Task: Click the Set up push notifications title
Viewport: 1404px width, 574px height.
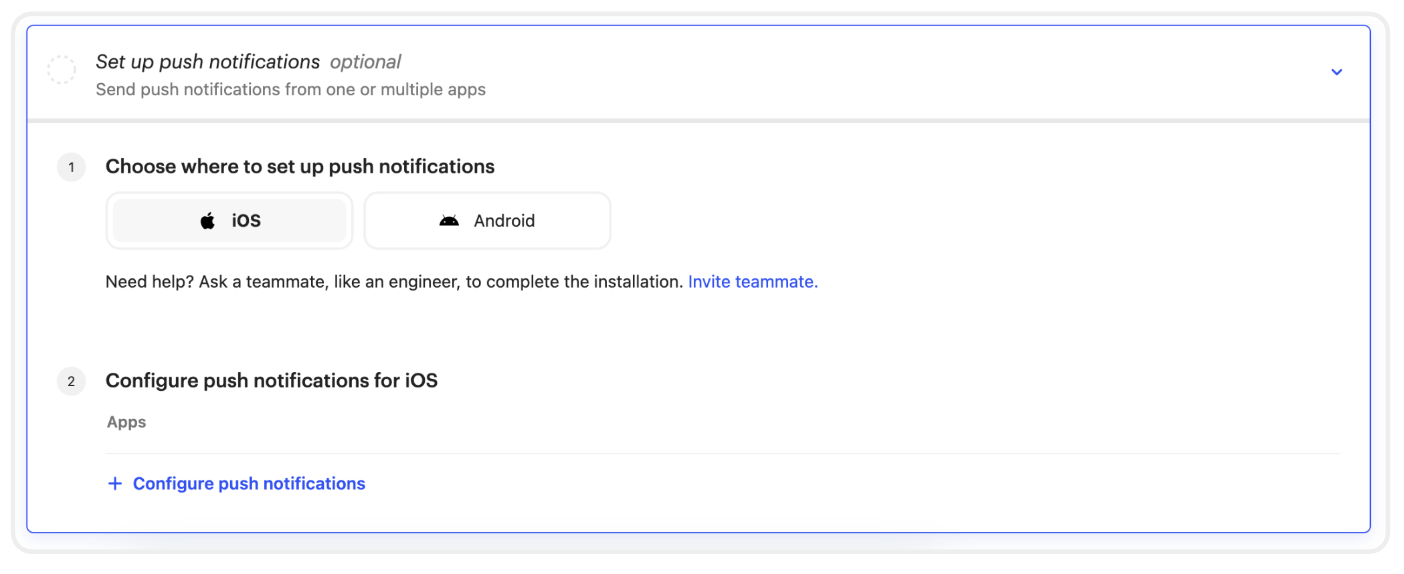Action: click(x=208, y=62)
